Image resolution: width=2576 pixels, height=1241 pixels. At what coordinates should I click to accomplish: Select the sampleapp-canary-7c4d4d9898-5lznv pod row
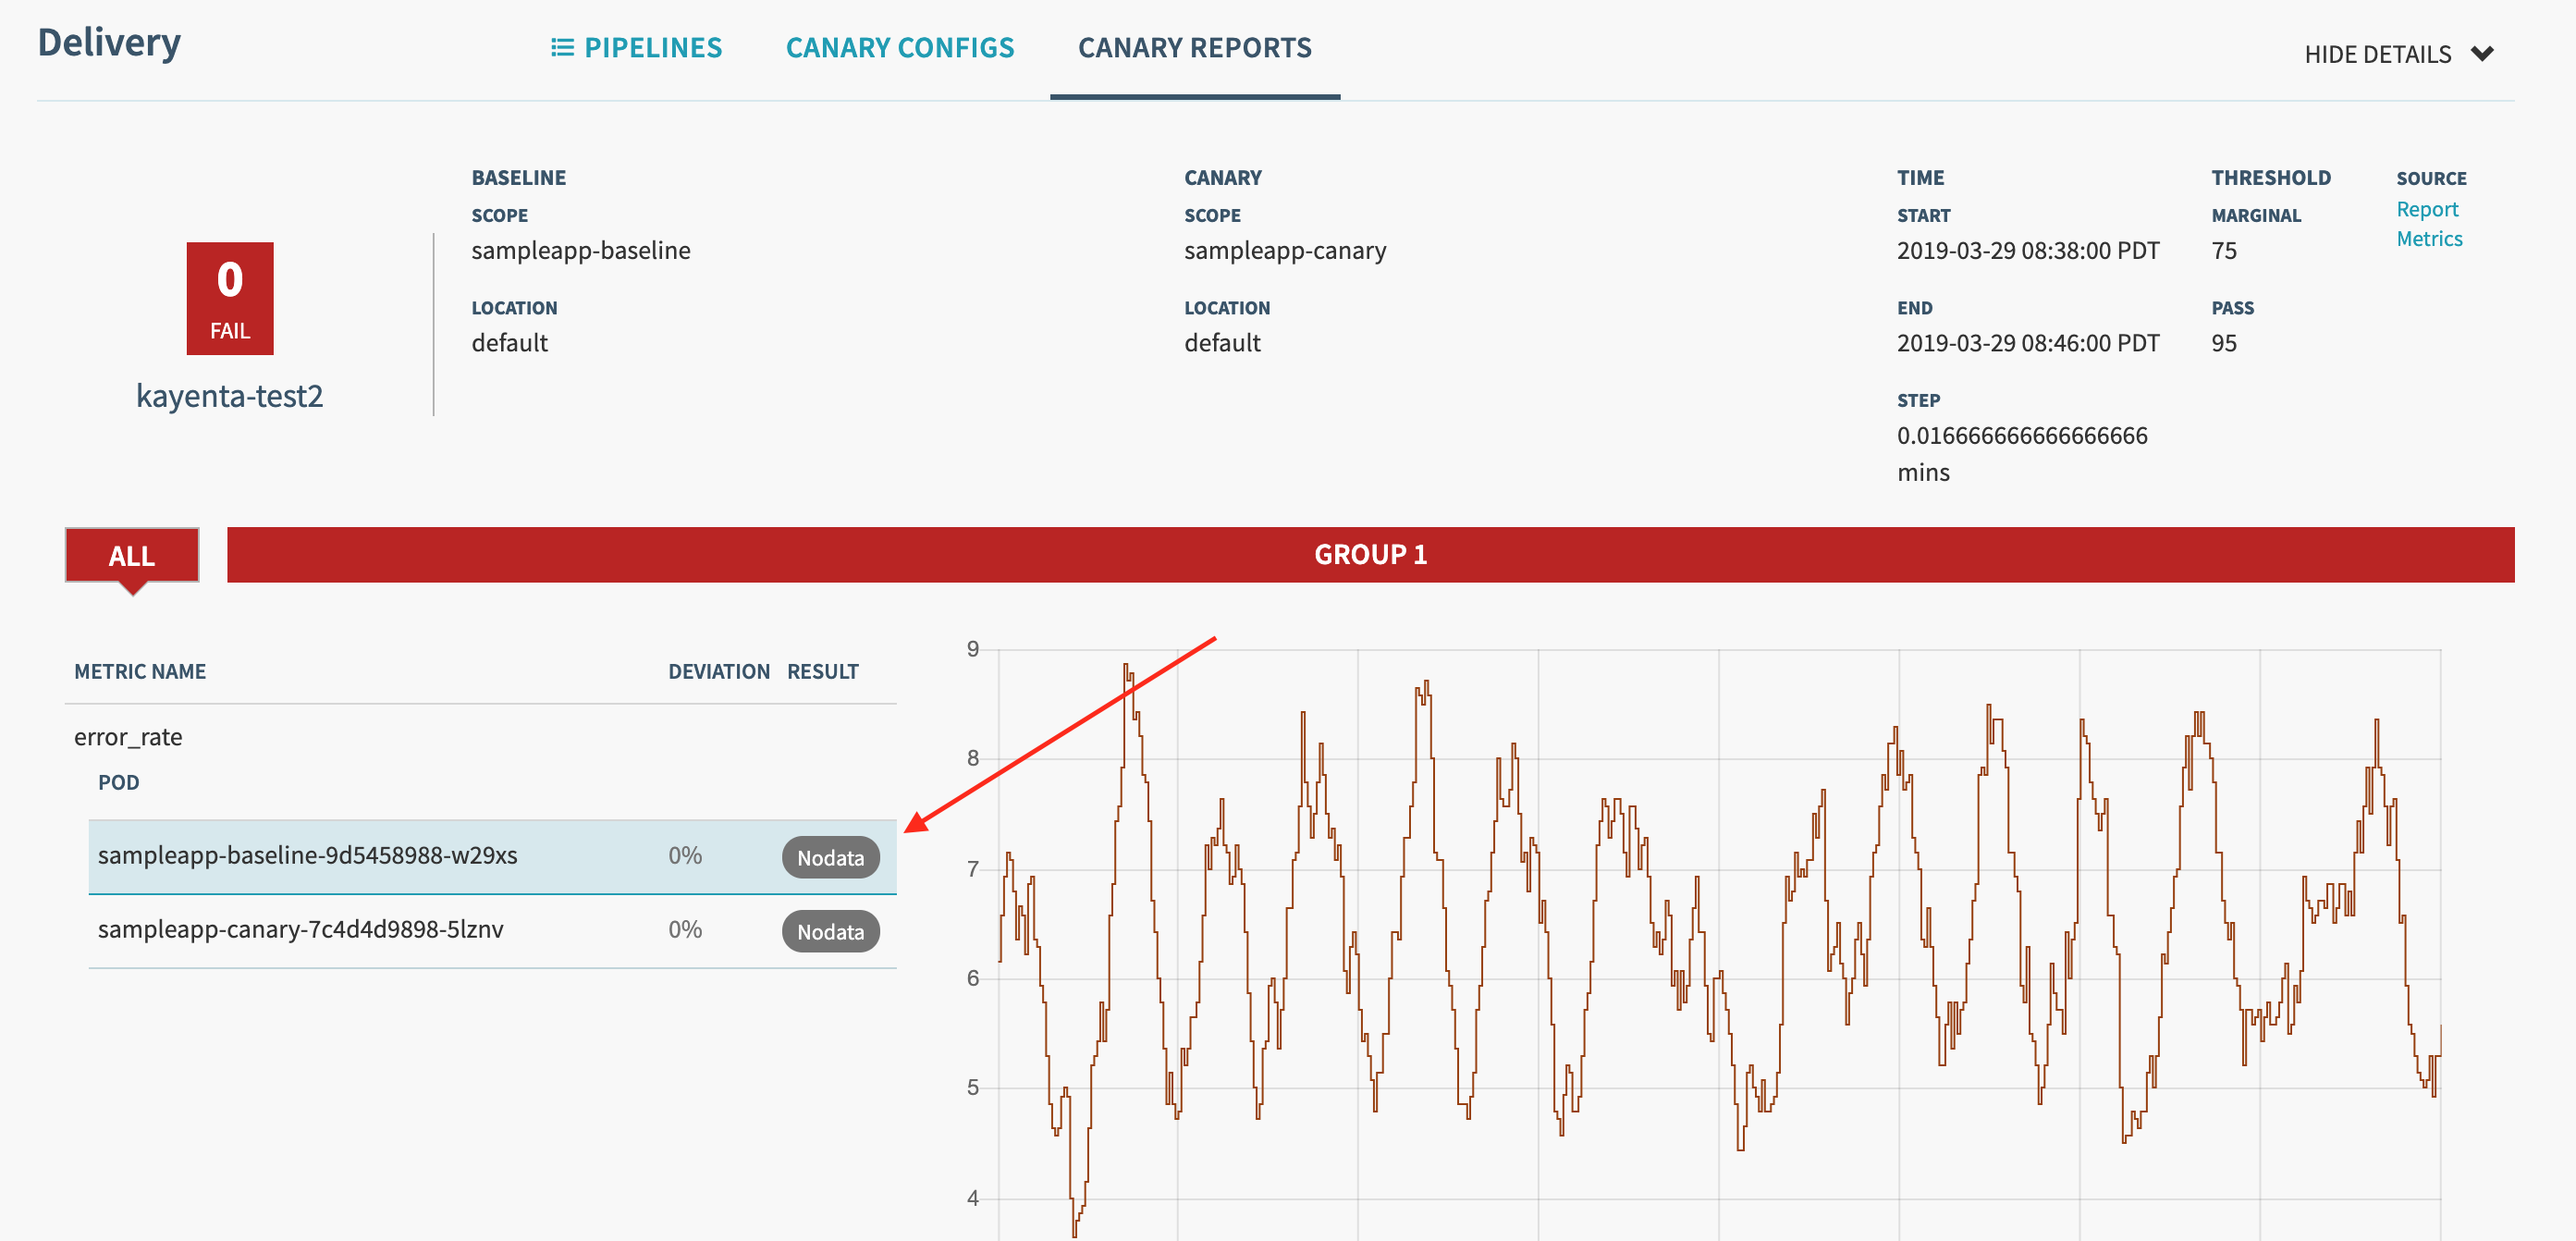[301, 929]
